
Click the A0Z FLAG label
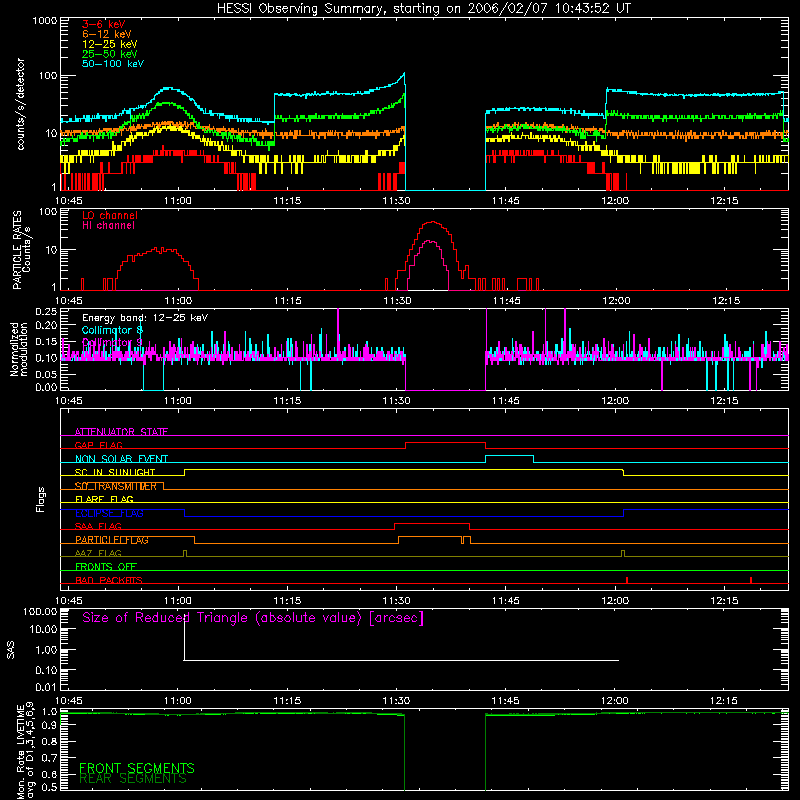[x=98, y=553]
